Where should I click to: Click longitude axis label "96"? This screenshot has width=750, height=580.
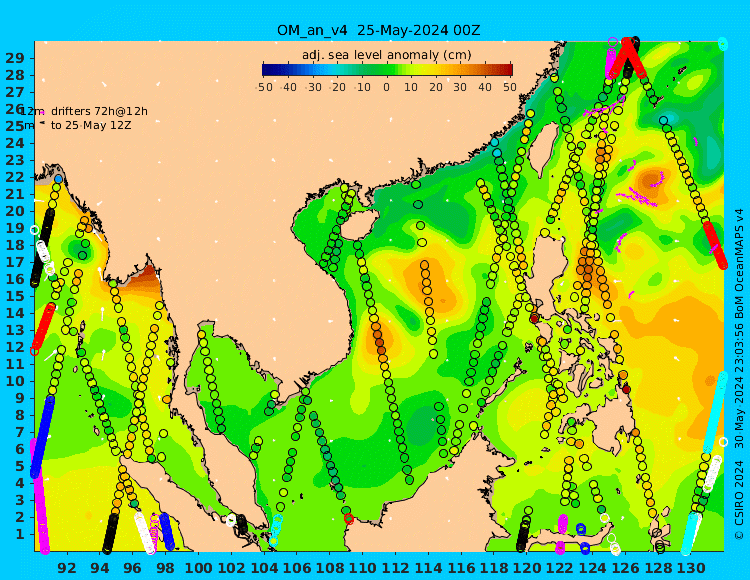[x=132, y=568]
